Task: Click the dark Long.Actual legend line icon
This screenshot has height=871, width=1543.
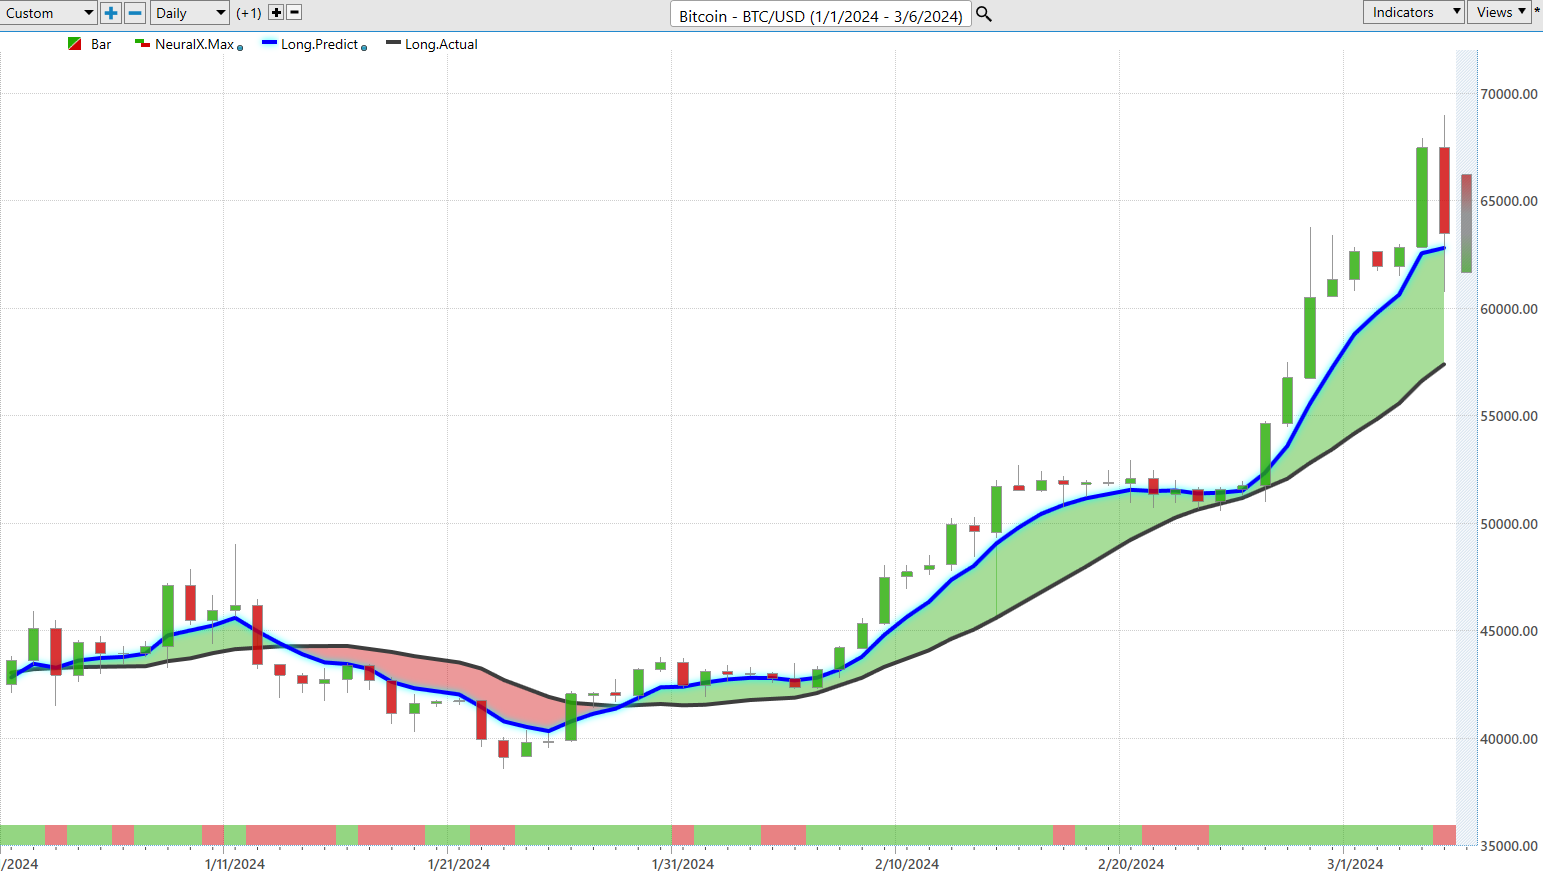Action: 393,43
